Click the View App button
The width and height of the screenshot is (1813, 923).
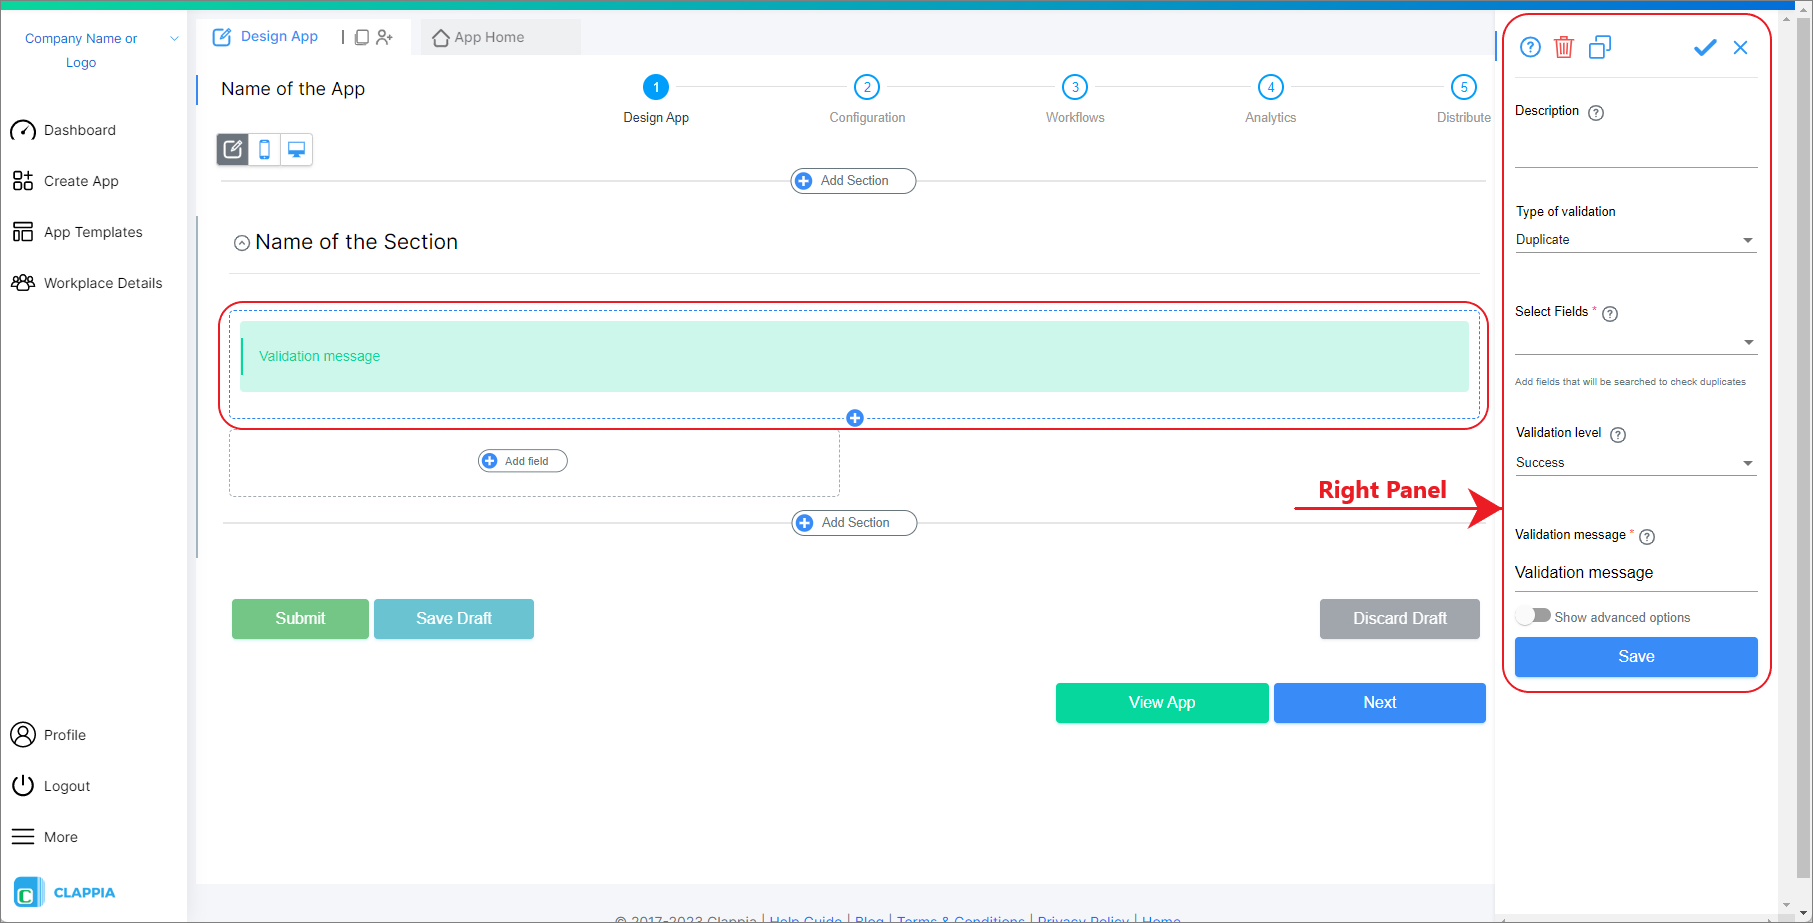pyautogui.click(x=1161, y=702)
